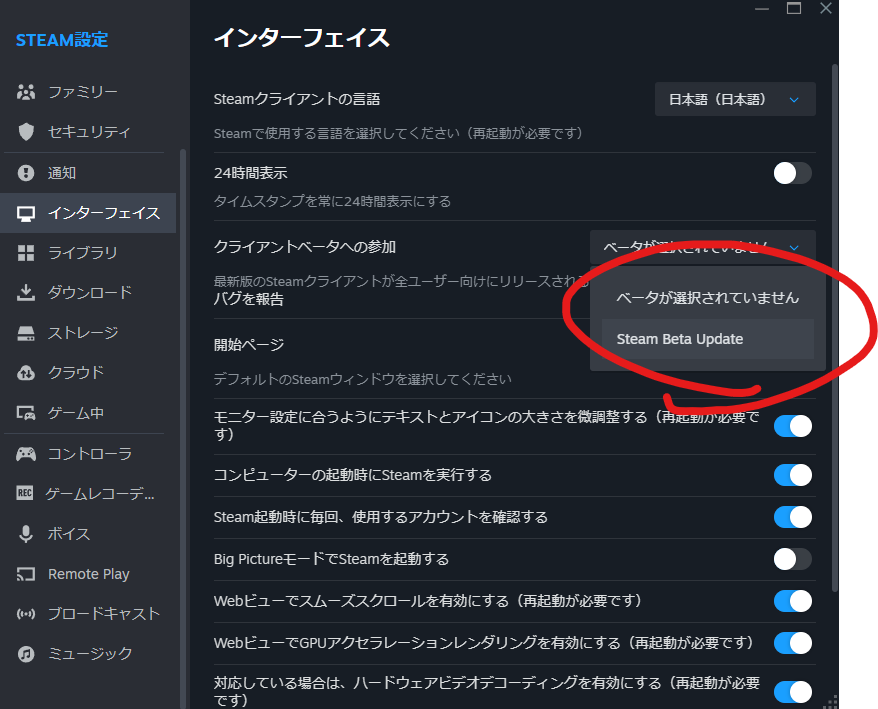The width and height of the screenshot is (878, 709).
Task: Close the Steam settings window
Action: (x=825, y=8)
